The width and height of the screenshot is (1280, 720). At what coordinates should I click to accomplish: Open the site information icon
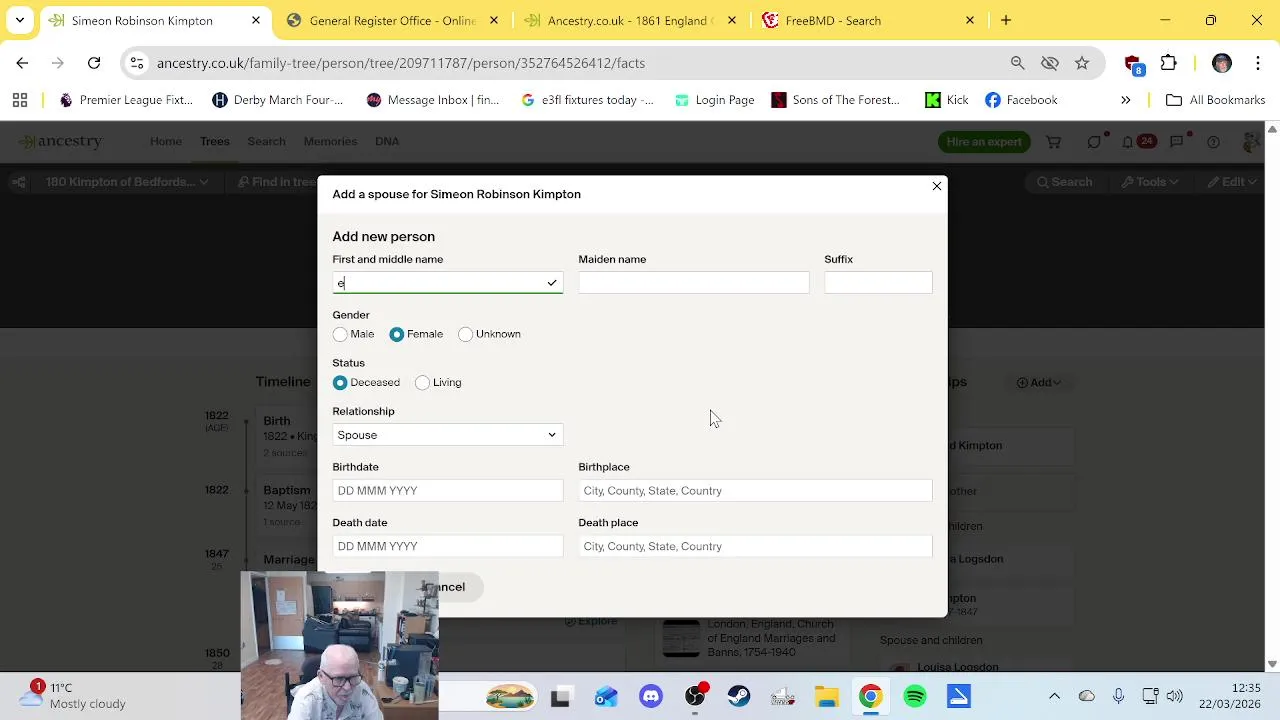[137, 63]
